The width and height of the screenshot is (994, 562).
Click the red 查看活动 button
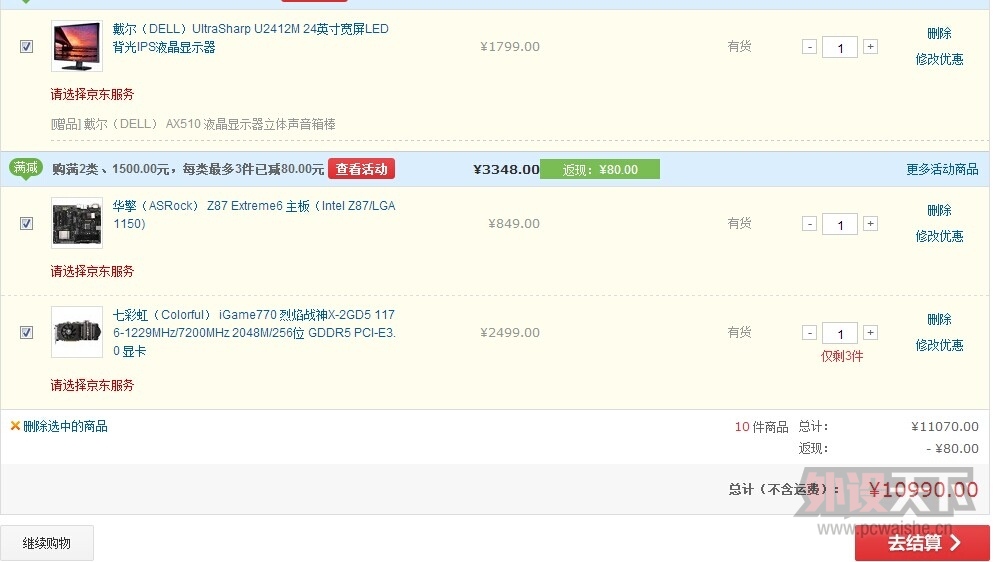(x=361, y=169)
